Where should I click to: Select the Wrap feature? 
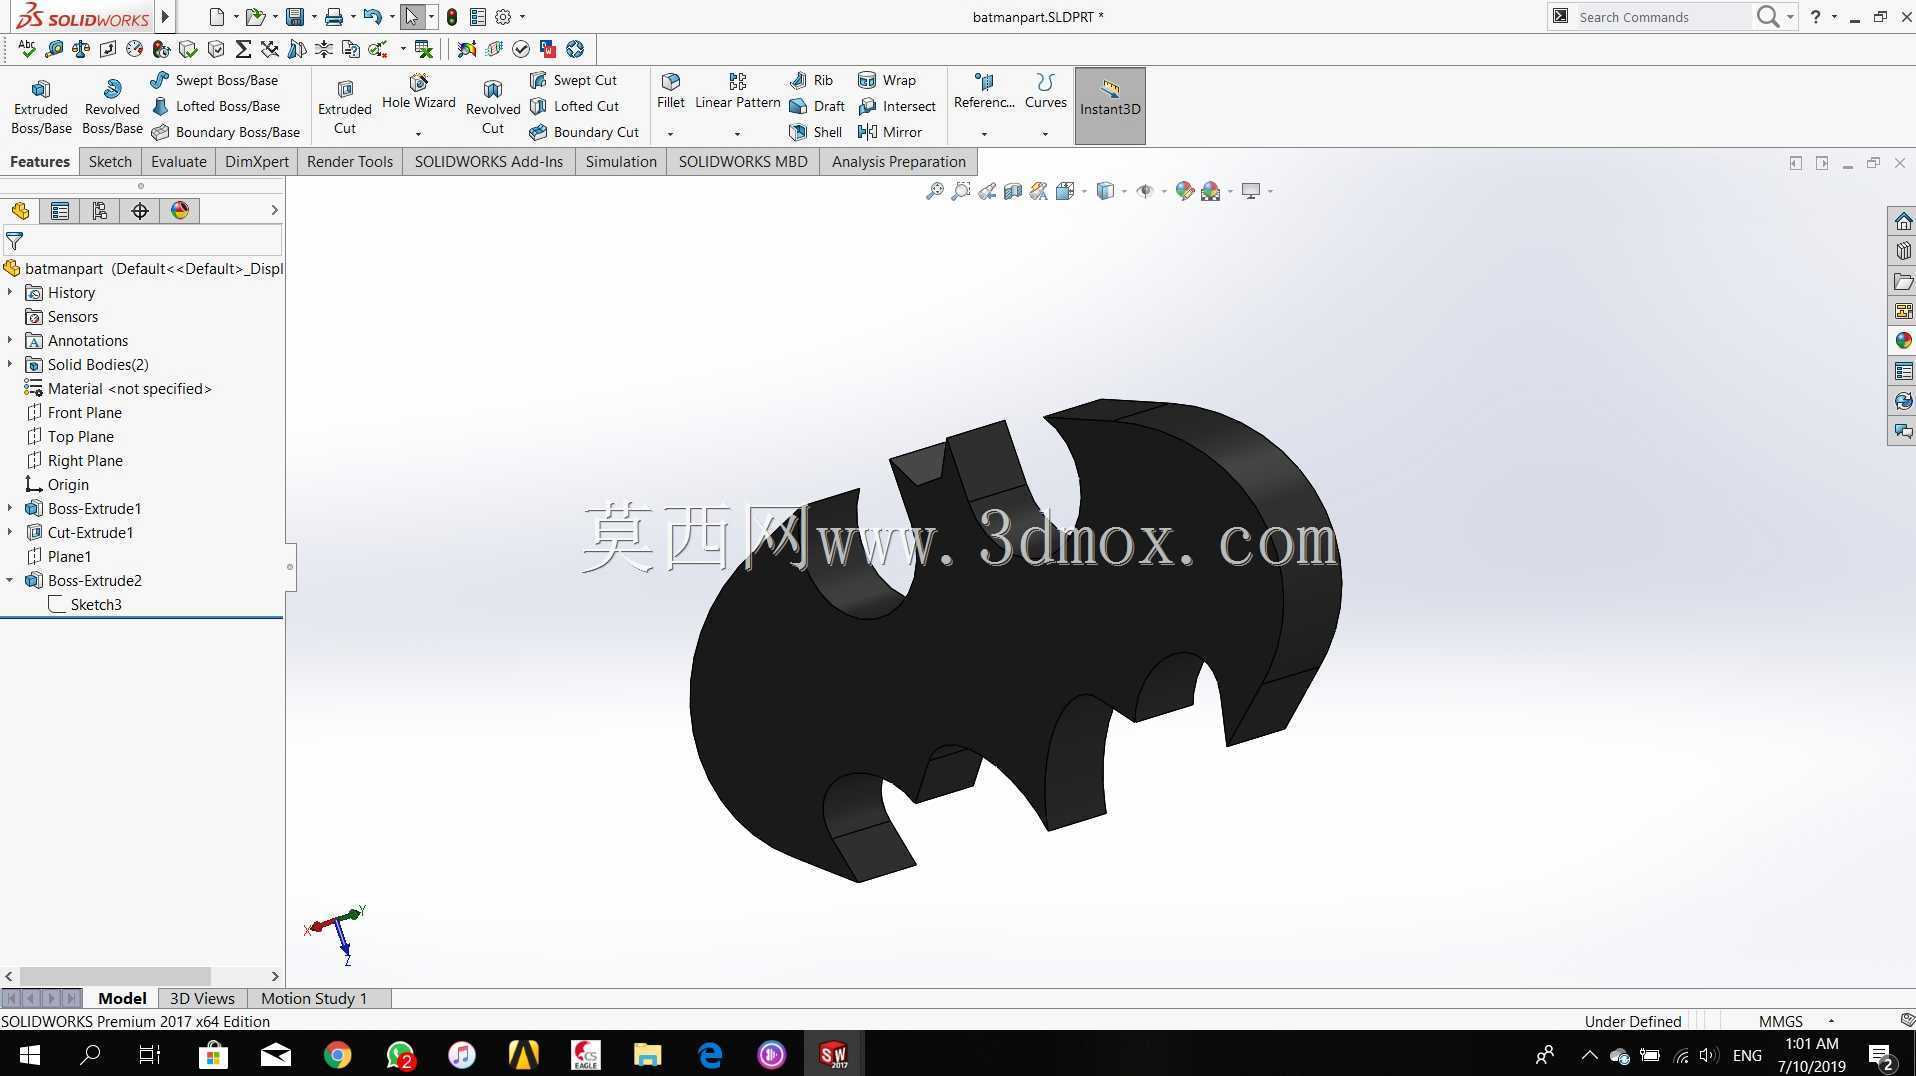tap(887, 80)
